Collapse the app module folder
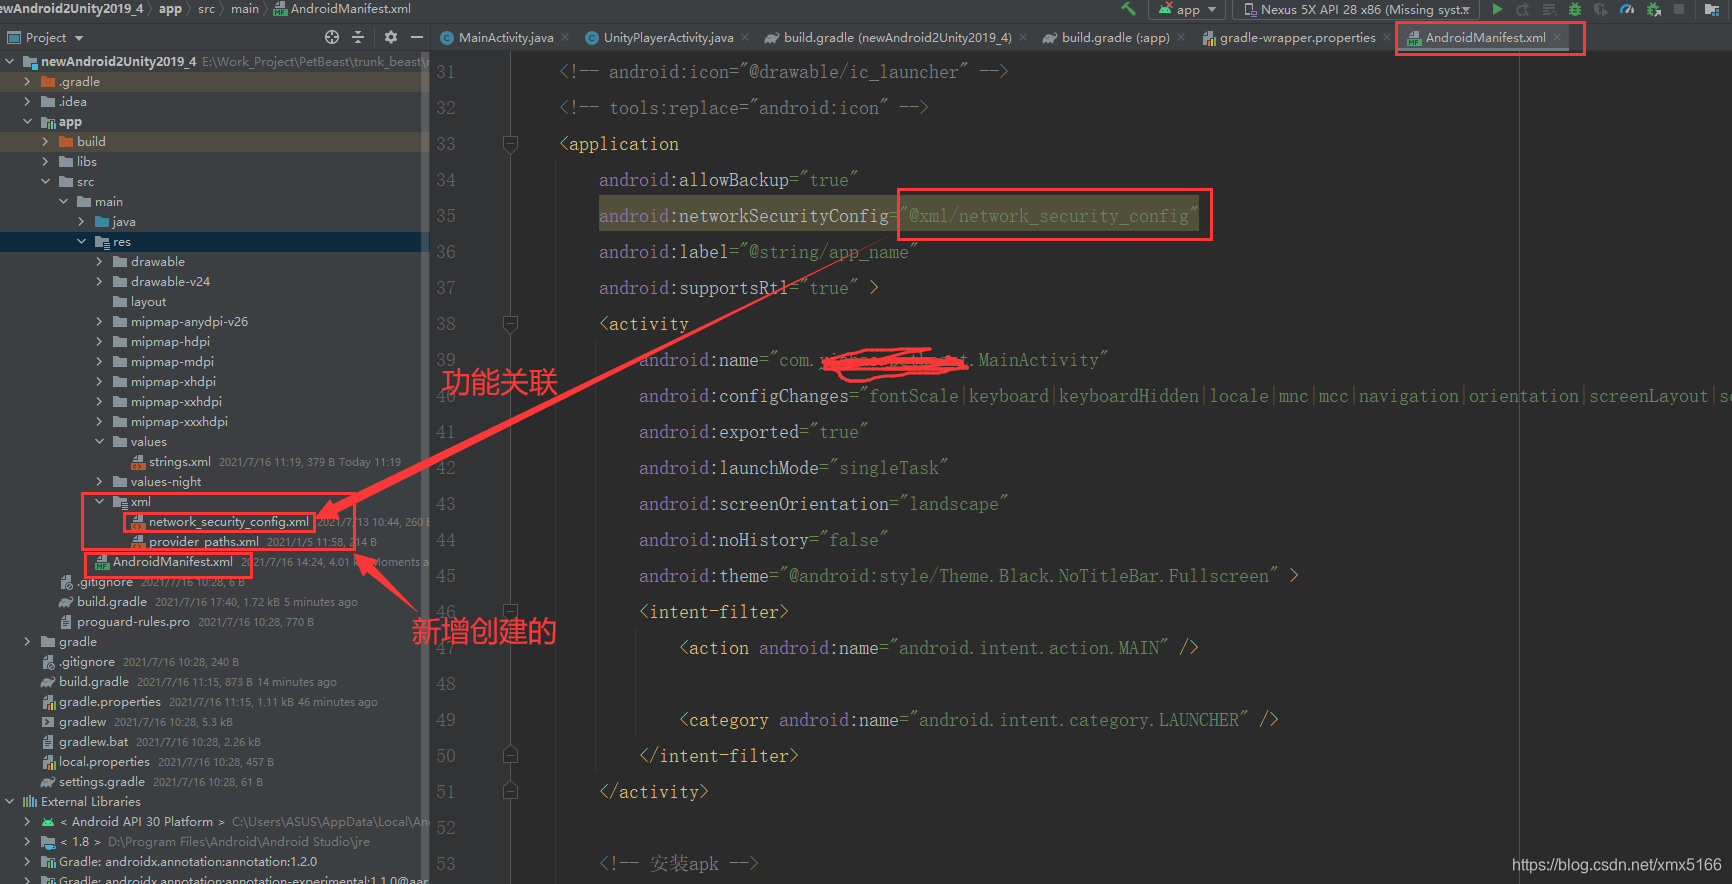Image resolution: width=1732 pixels, height=884 pixels. pyautogui.click(x=27, y=122)
